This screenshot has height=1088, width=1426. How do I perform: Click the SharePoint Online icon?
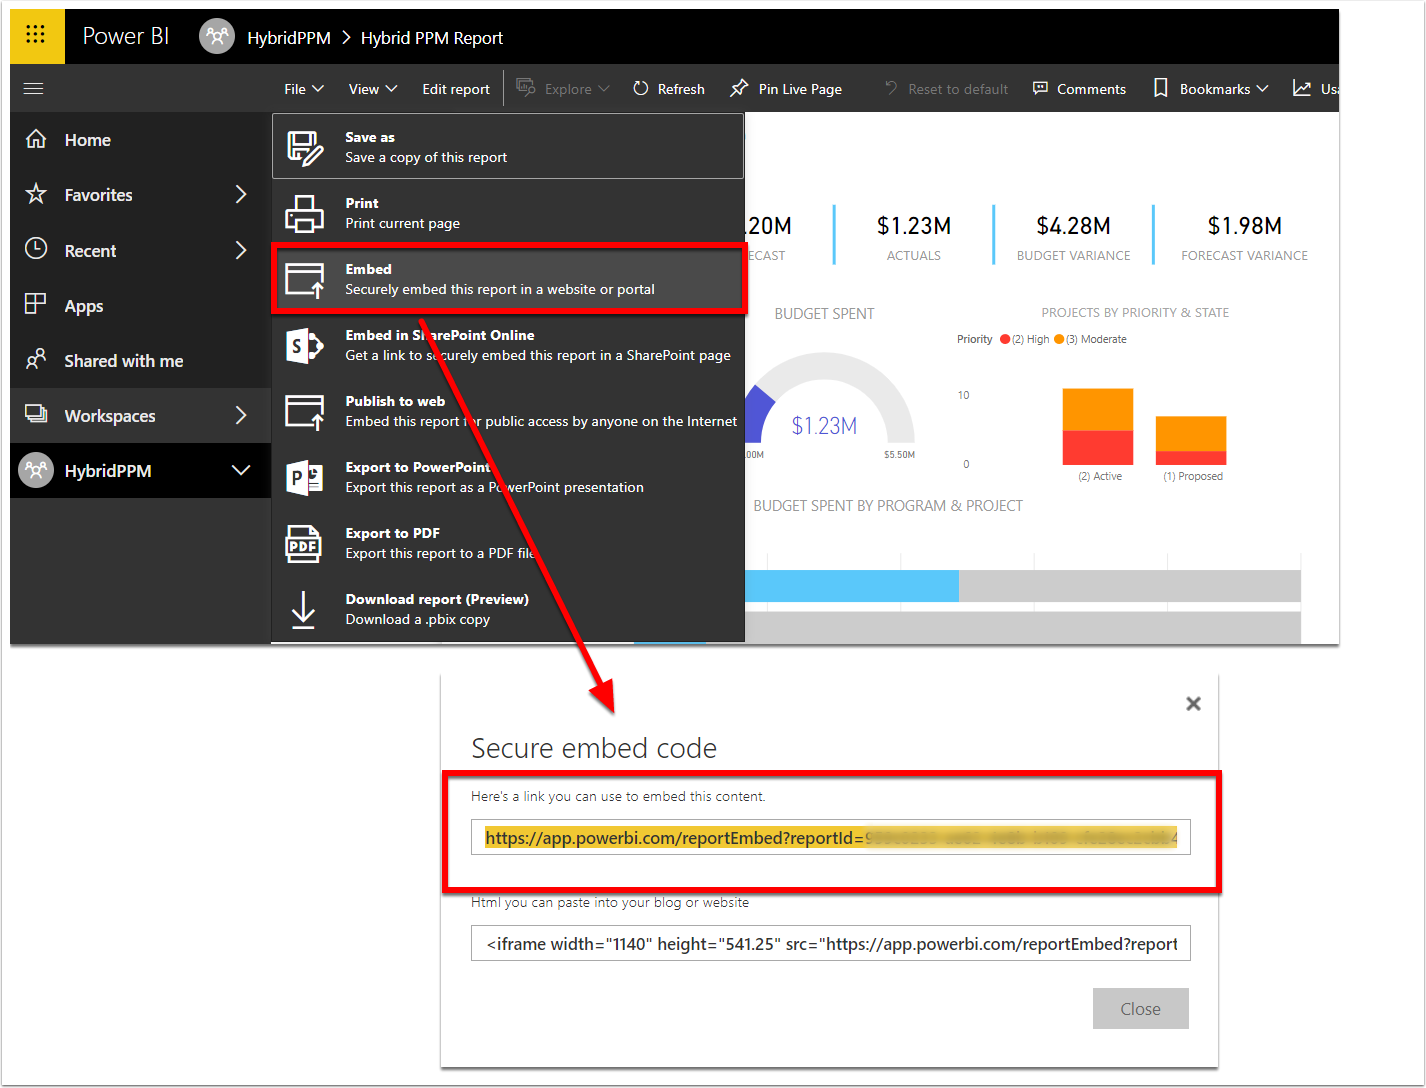304,346
